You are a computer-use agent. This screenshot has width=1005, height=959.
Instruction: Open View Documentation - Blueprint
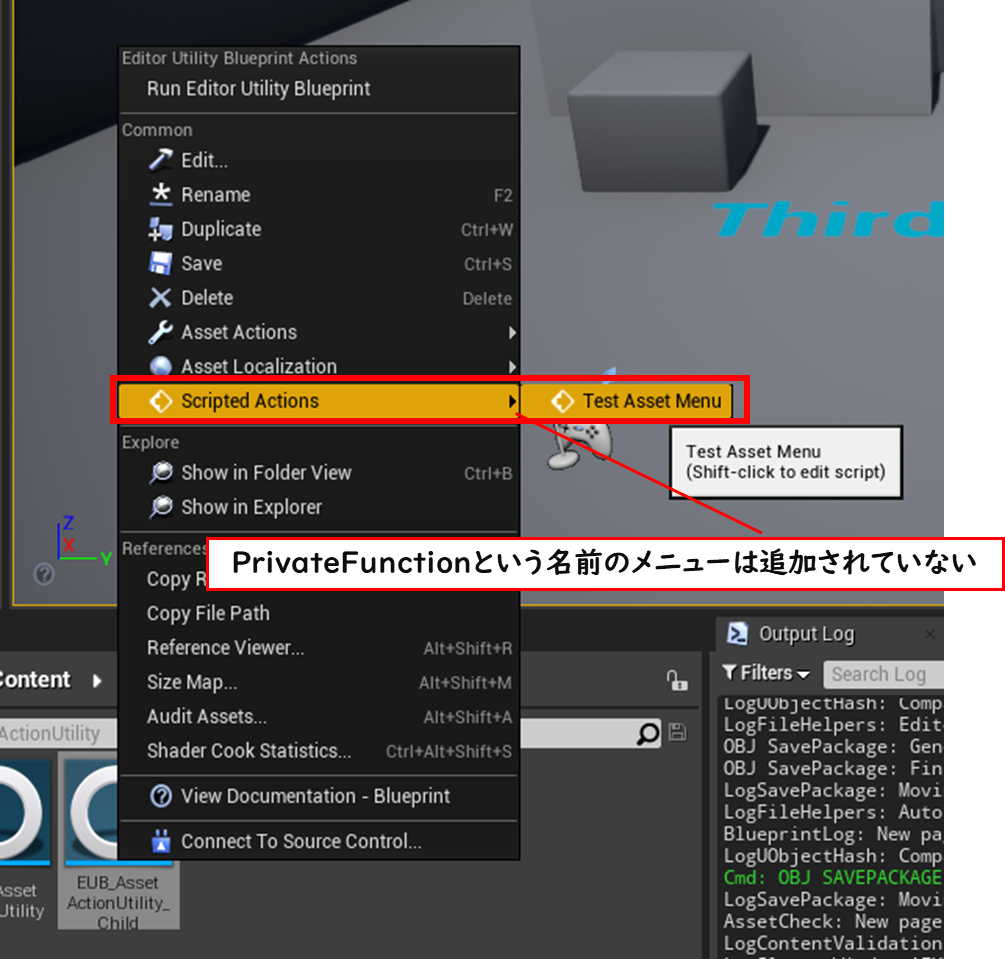click(319, 796)
